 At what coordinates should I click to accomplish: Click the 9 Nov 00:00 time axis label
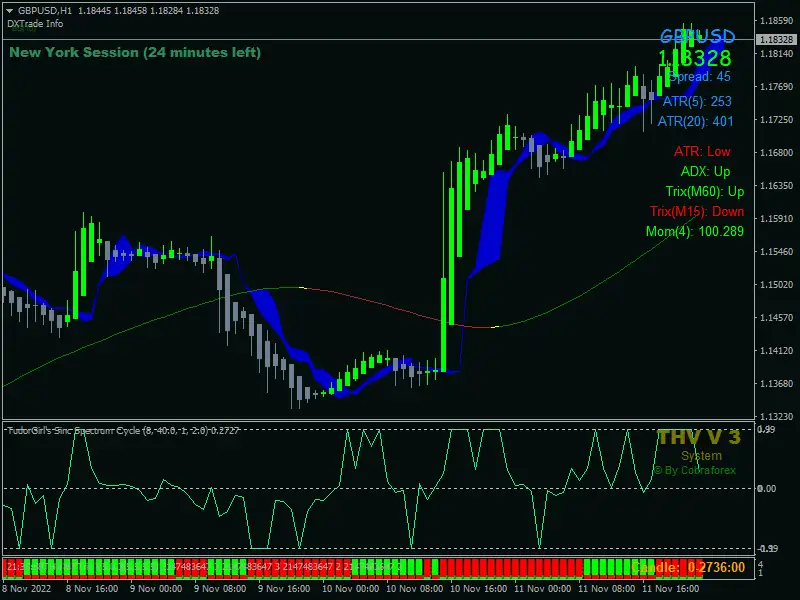pyautogui.click(x=156, y=589)
